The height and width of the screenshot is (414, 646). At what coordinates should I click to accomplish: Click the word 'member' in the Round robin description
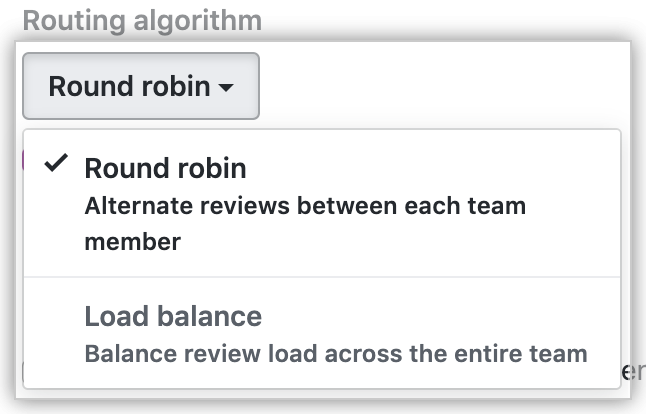pos(132,242)
